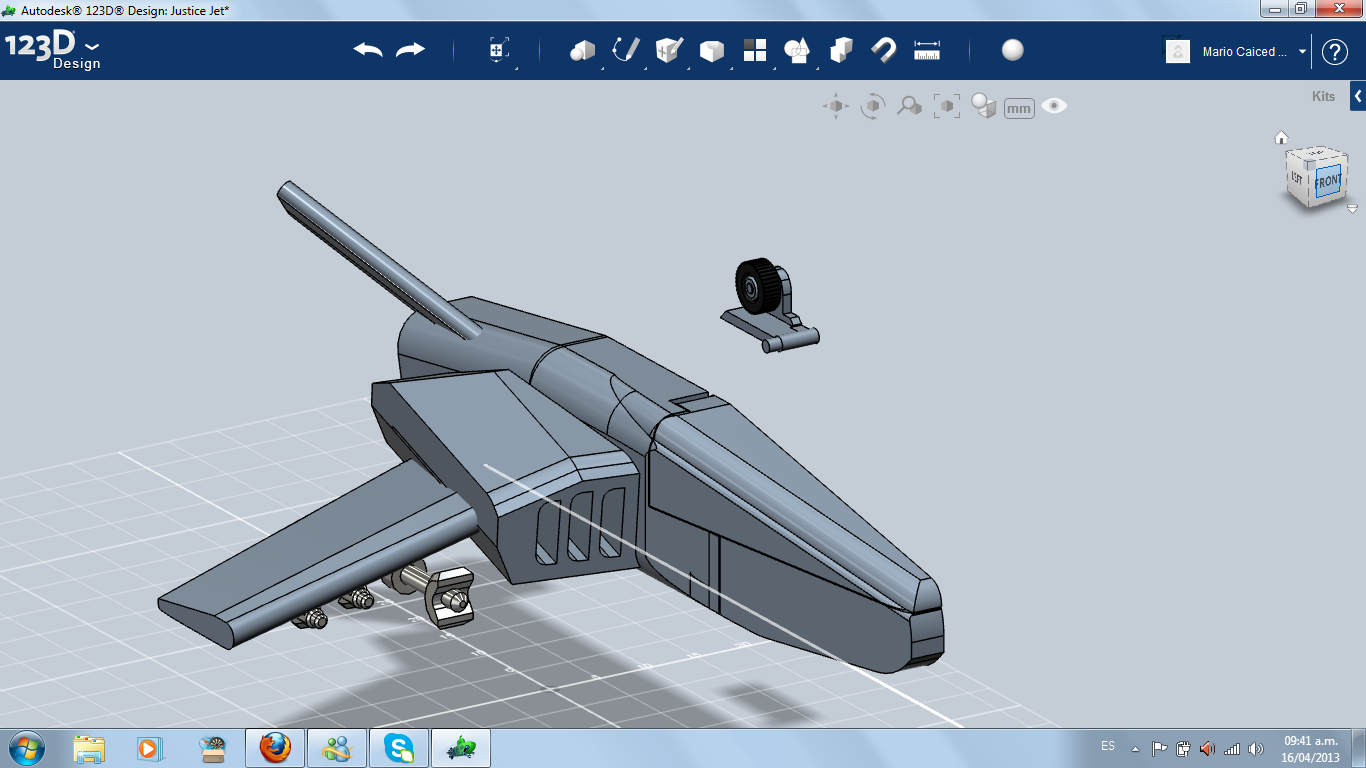
Task: Open the Transform tool in the toolbar
Action: coord(499,51)
